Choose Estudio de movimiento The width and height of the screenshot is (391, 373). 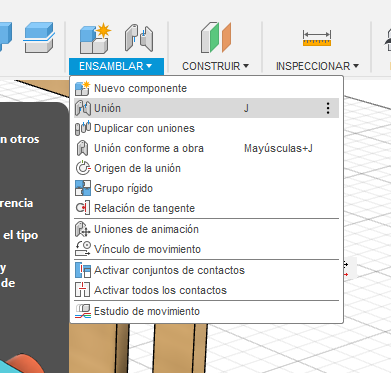pos(206,311)
